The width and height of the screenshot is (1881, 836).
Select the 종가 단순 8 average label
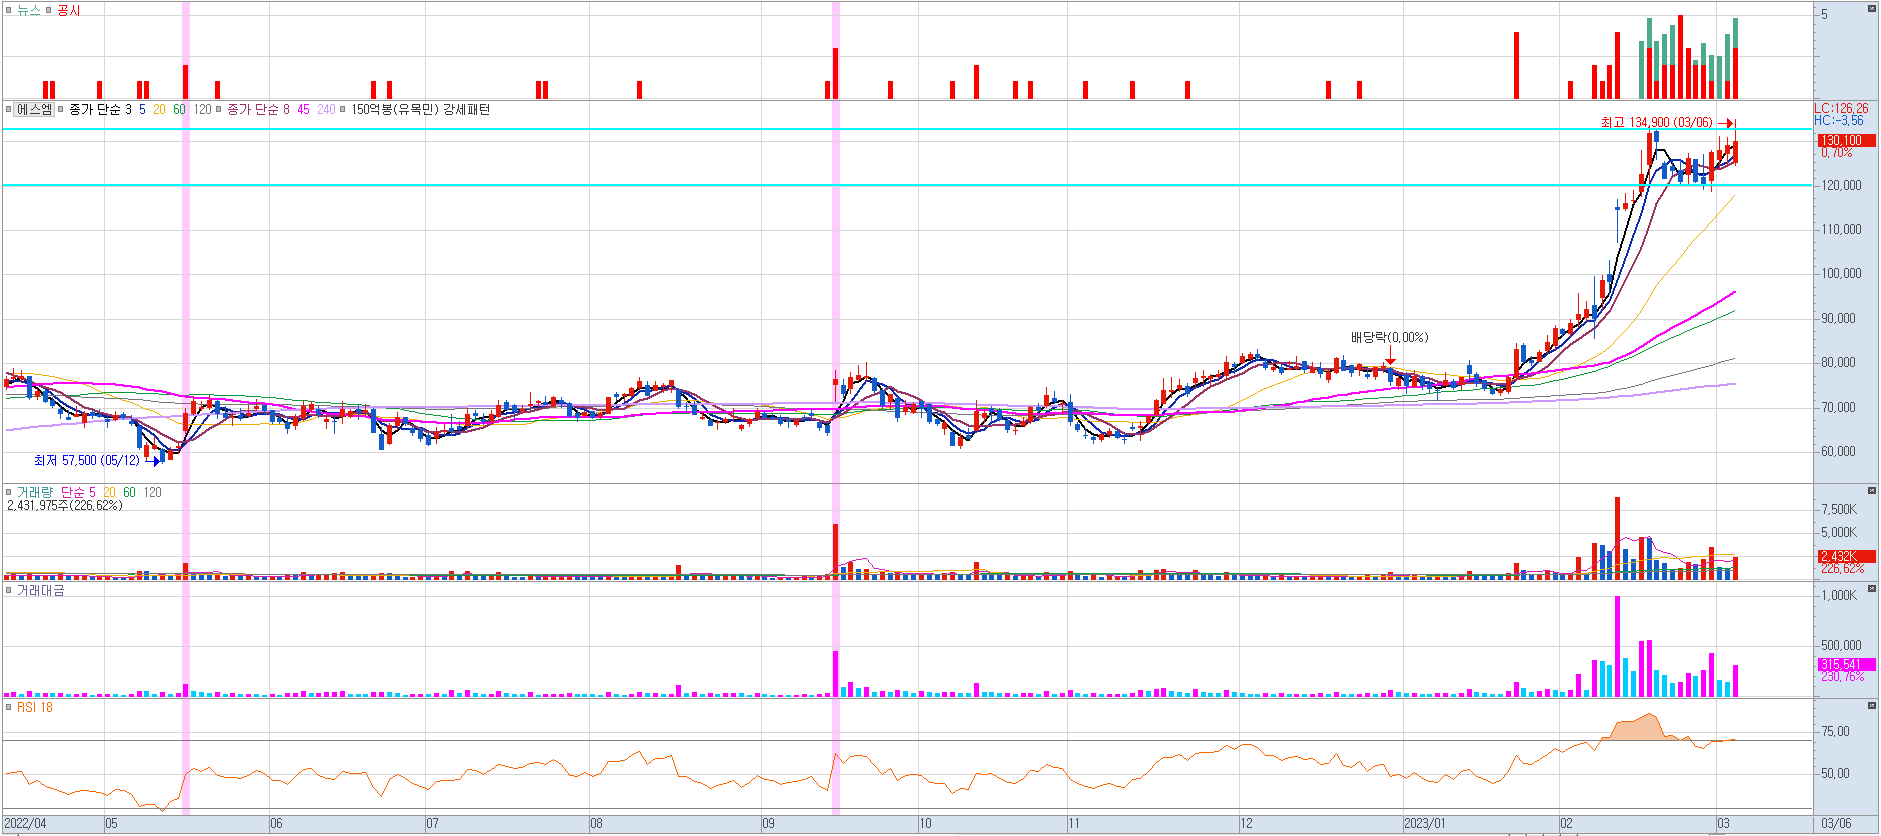[258, 109]
